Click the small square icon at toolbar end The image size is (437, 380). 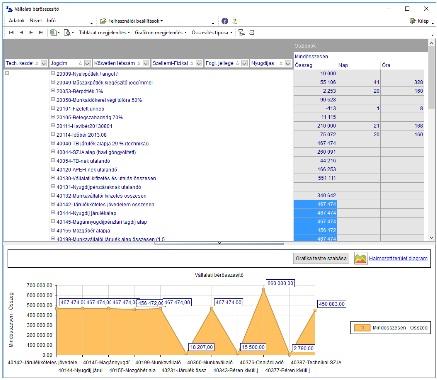252,33
